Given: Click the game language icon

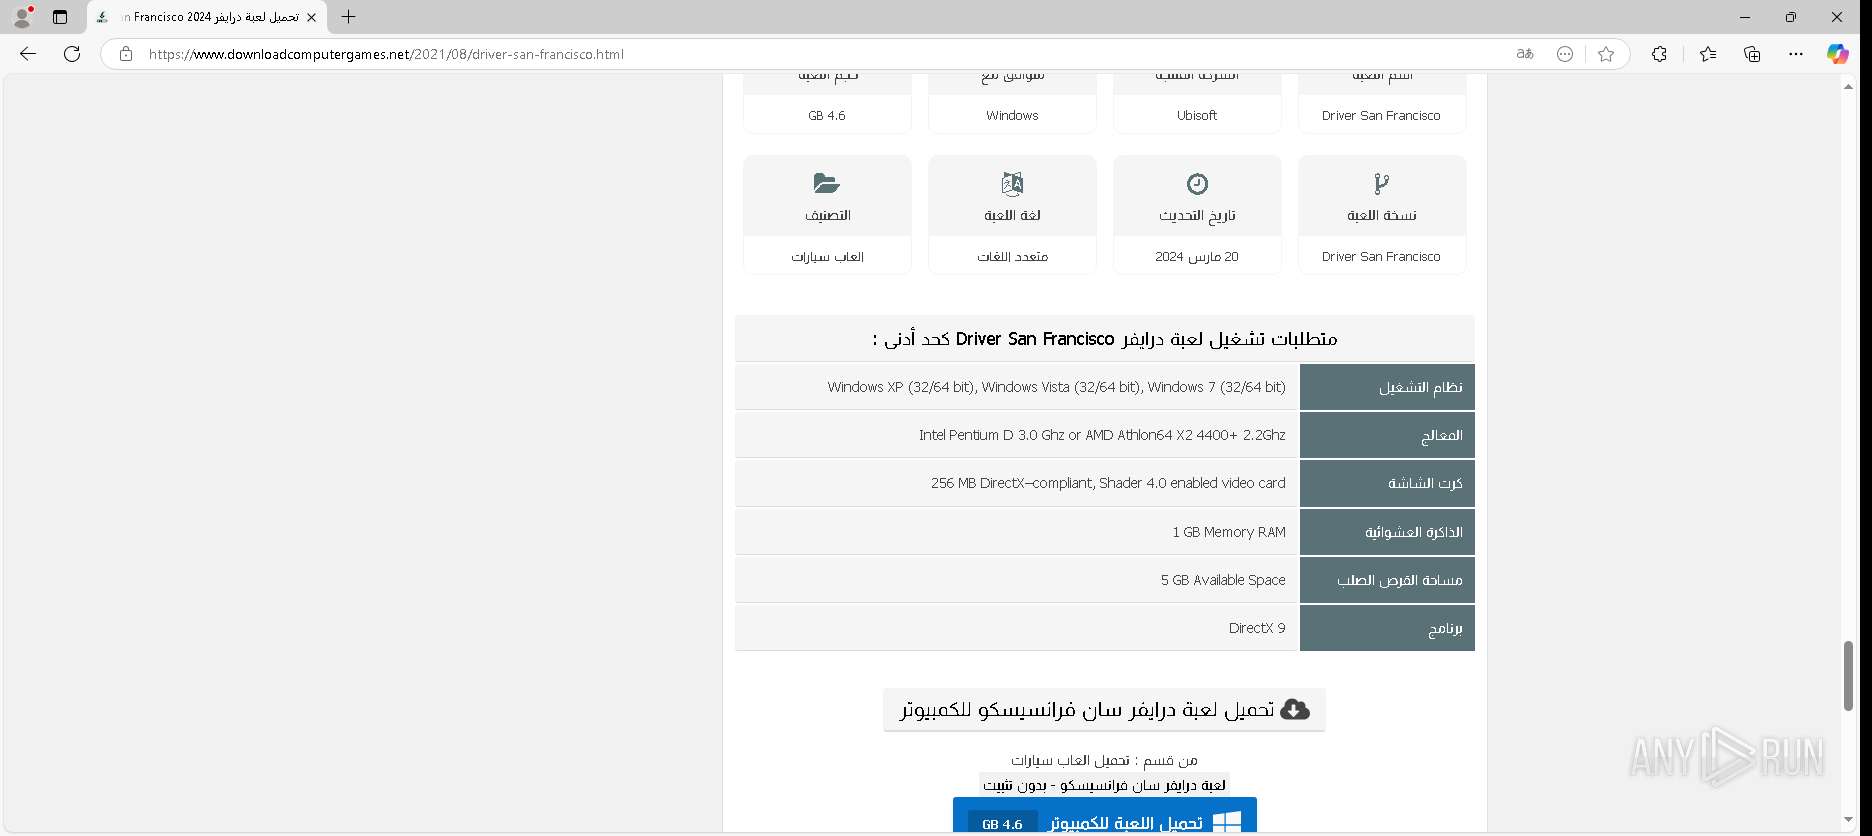Looking at the screenshot, I should pos(1012,183).
